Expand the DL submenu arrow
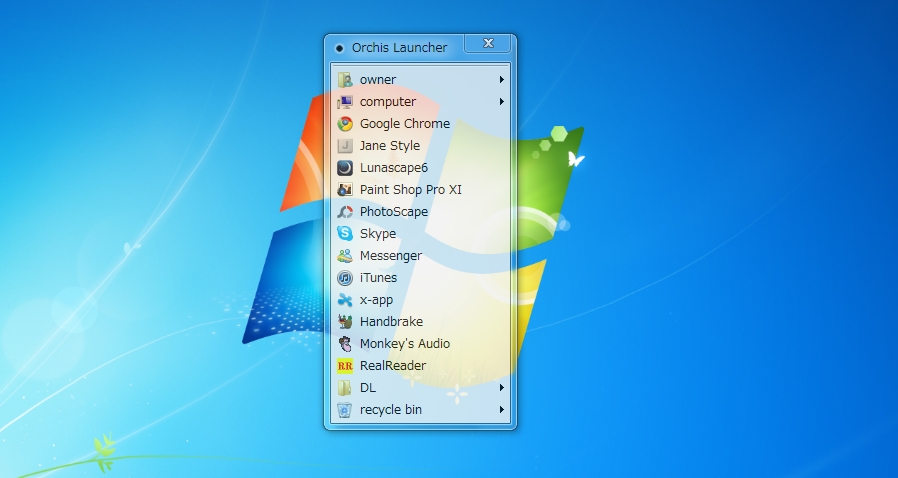Screen dimensions: 898x478 pos(502,388)
